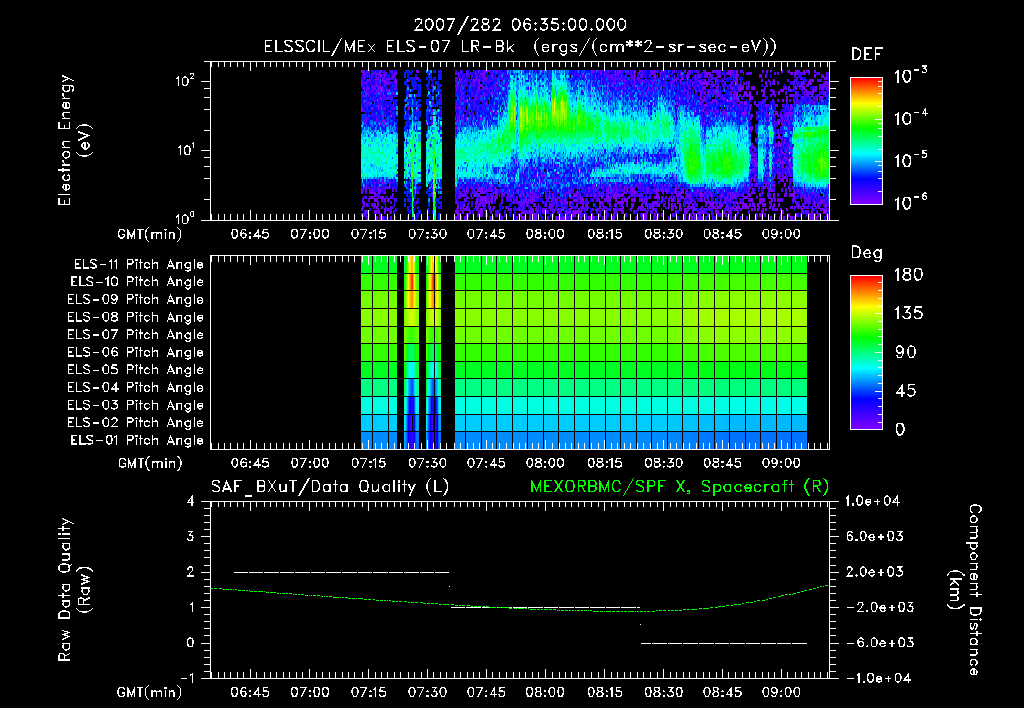This screenshot has width=1024, height=708.
Task: Click the '09:00' tick under the data quality panel
Action: pyautogui.click(x=781, y=692)
